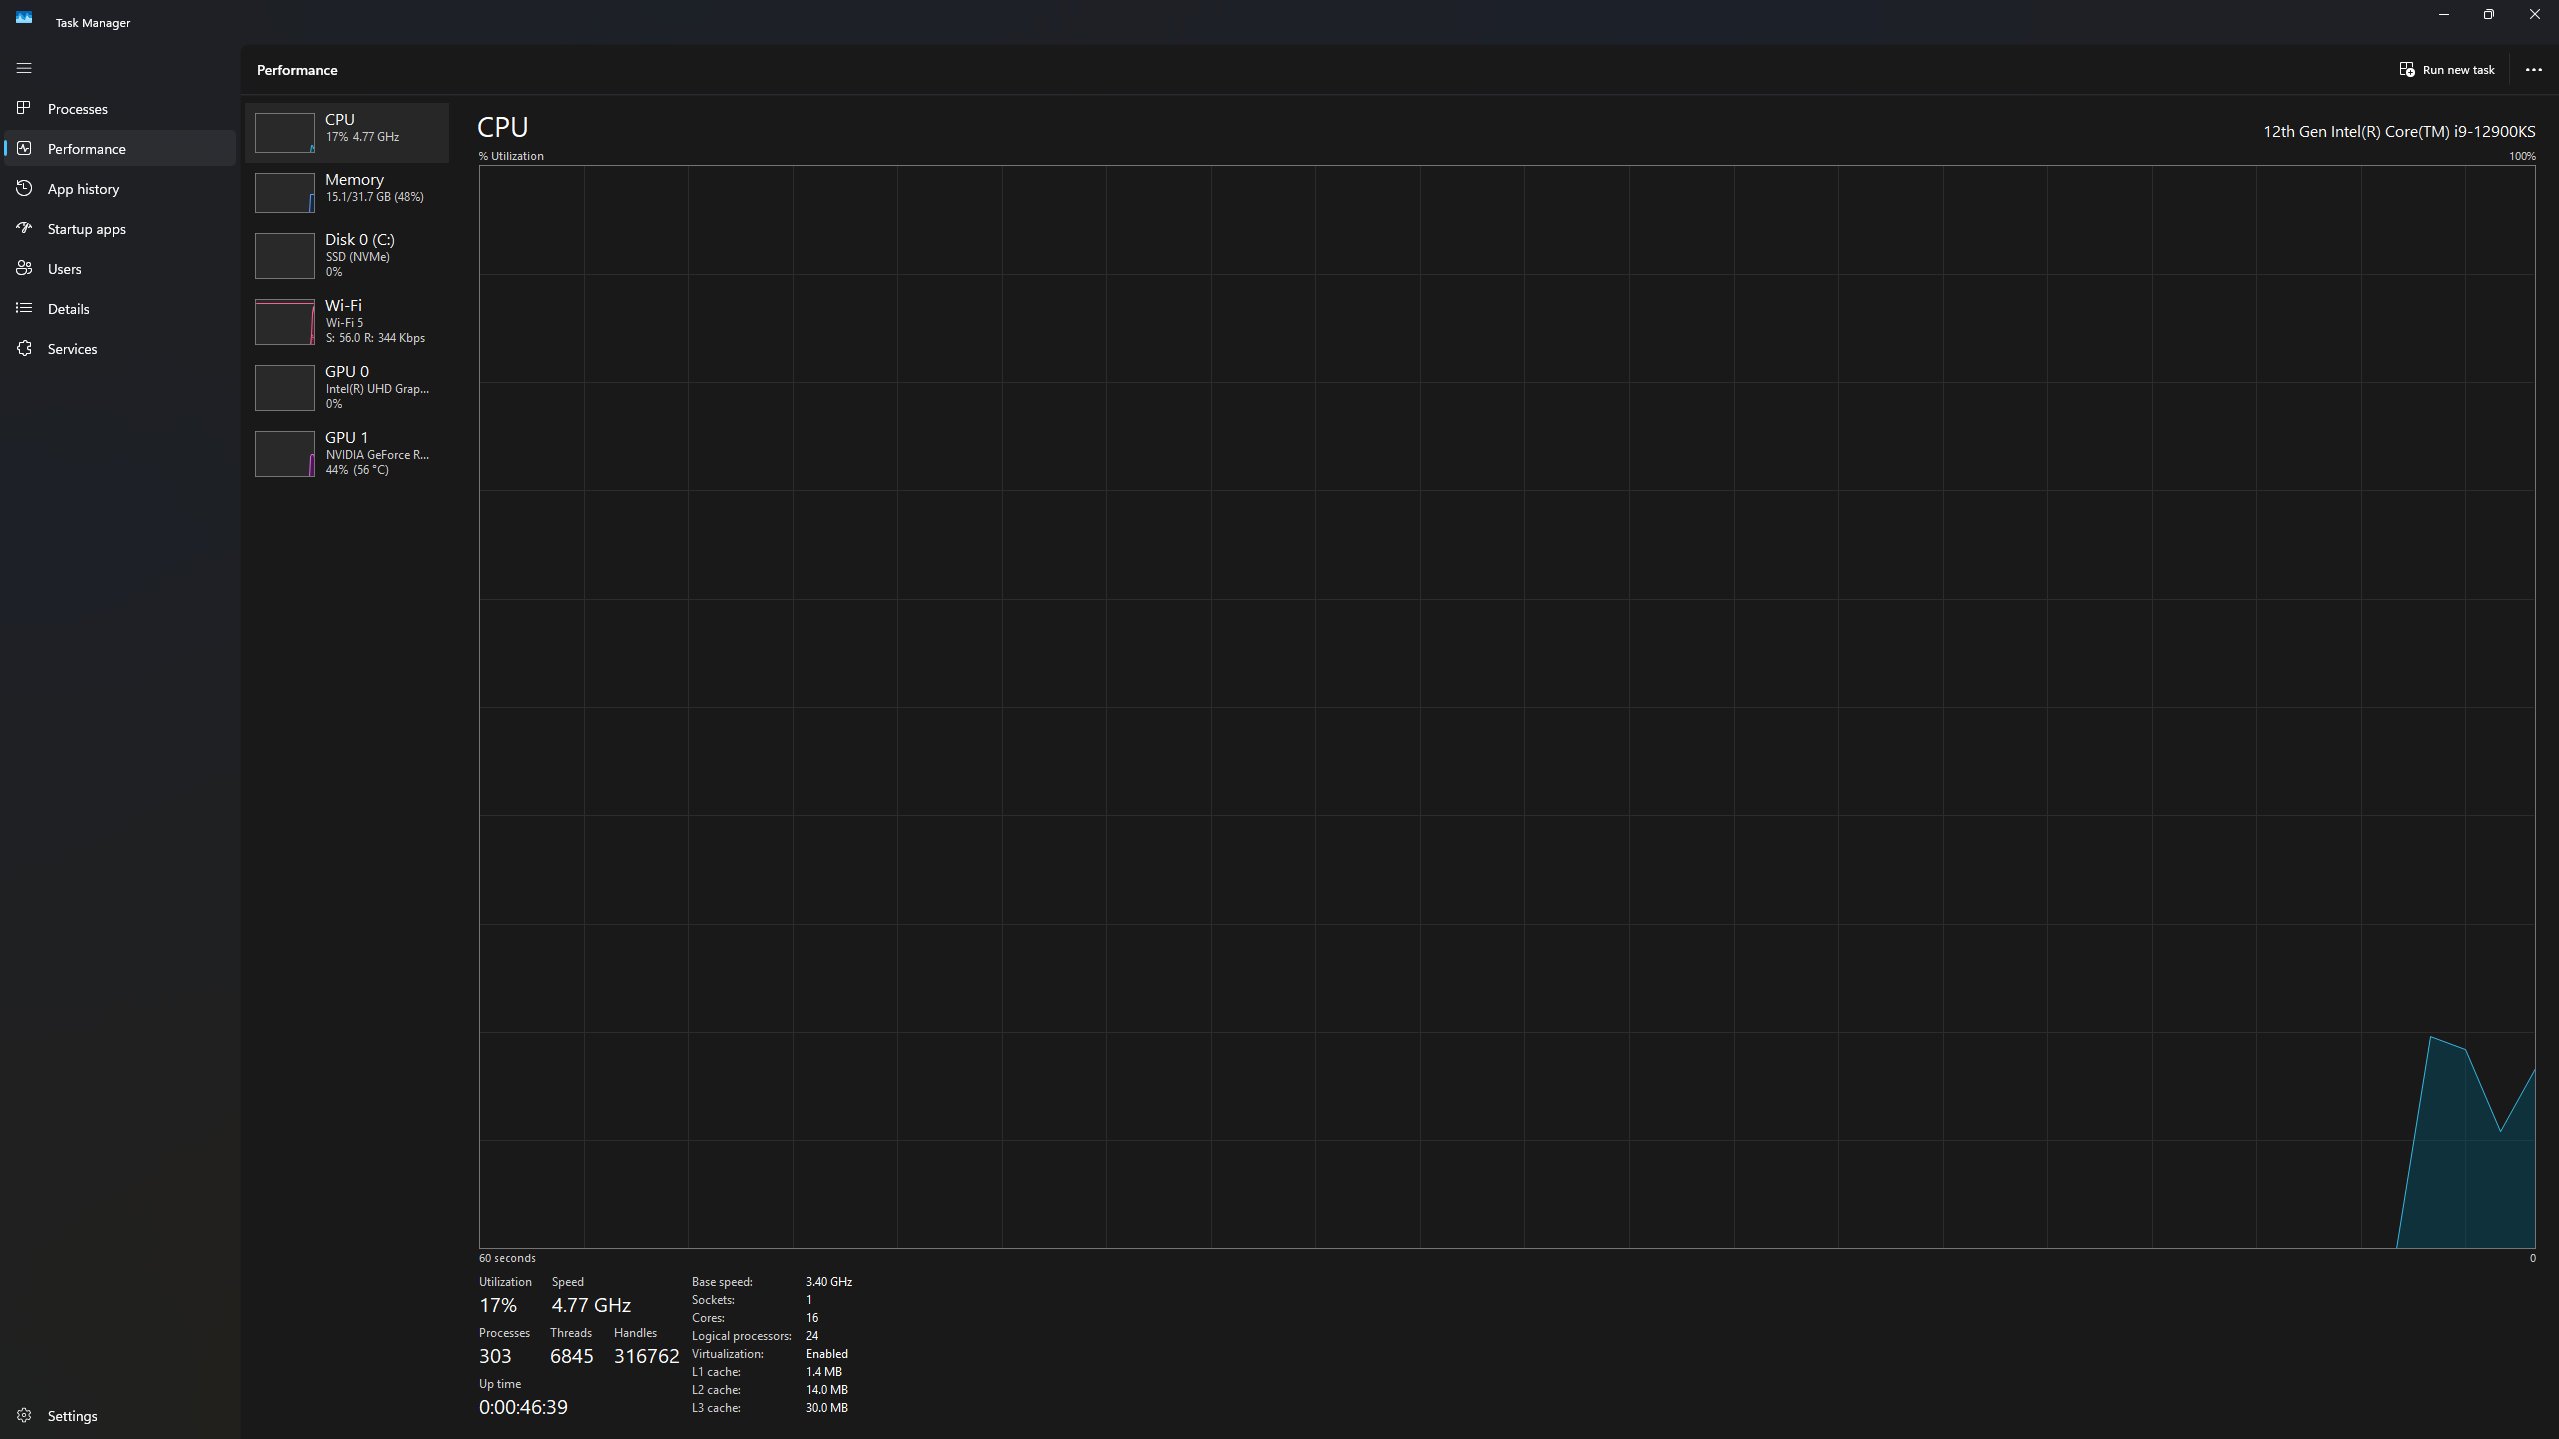Screen dimensions: 2559x1439
Task: Click the Details list icon
Action: pyautogui.click(x=24, y=308)
